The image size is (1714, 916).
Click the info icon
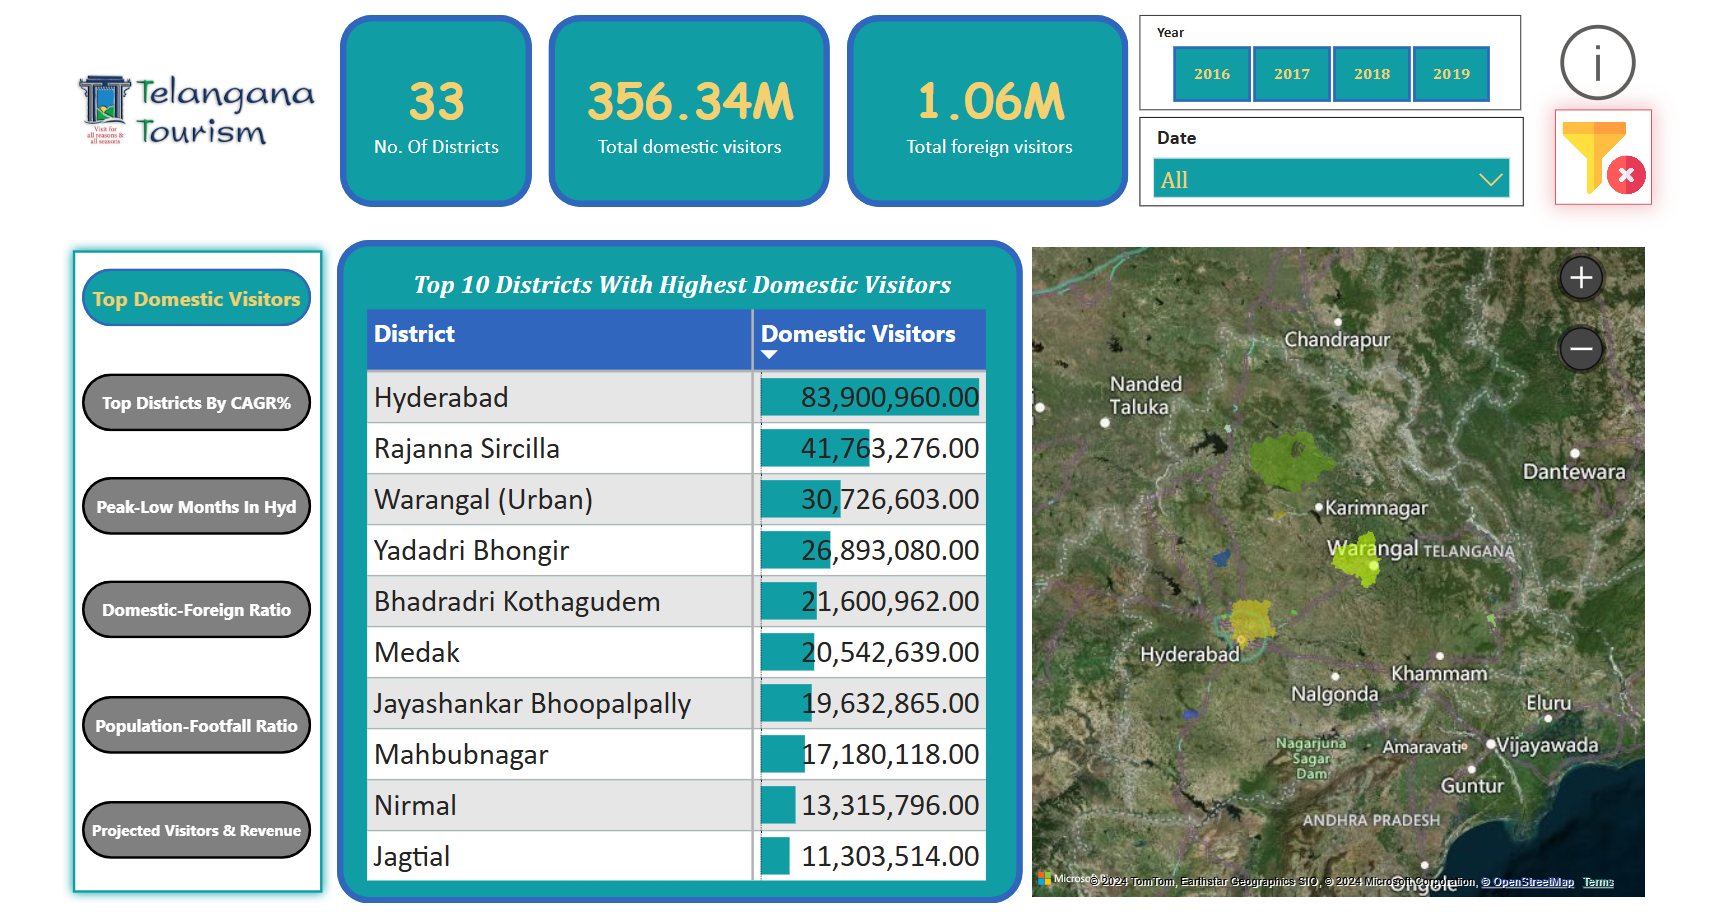pos(1597,63)
